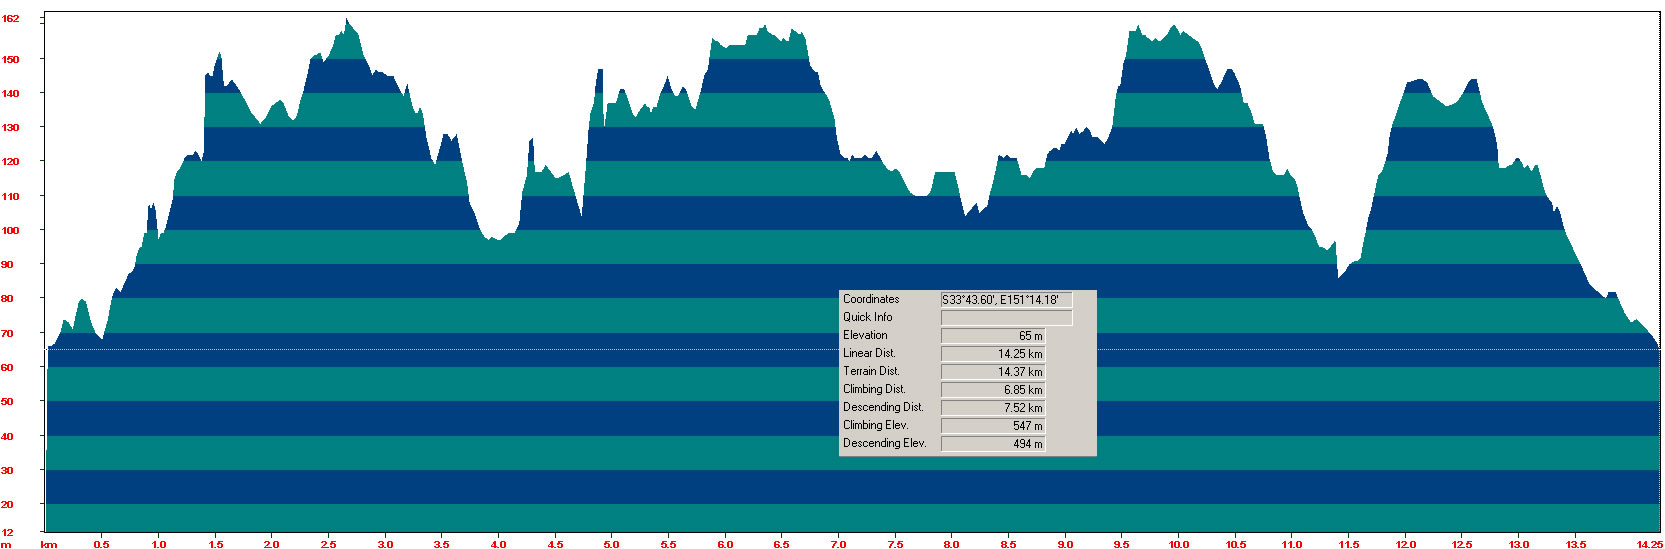This screenshot has width=1665, height=549.
Task: Click the 12.0 km distance axis tick
Action: pyautogui.click(x=1405, y=544)
